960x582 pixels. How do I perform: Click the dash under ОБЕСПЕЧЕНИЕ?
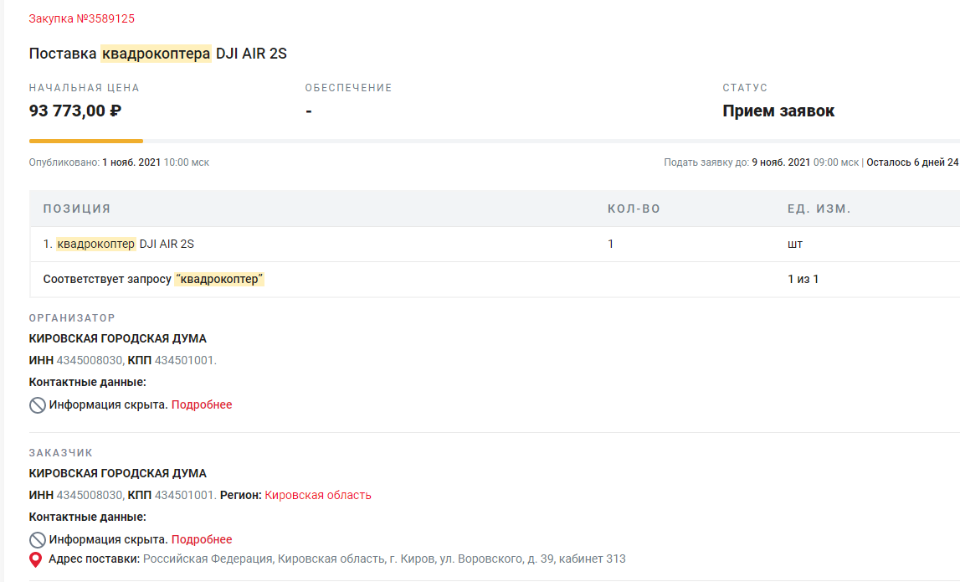click(x=309, y=111)
